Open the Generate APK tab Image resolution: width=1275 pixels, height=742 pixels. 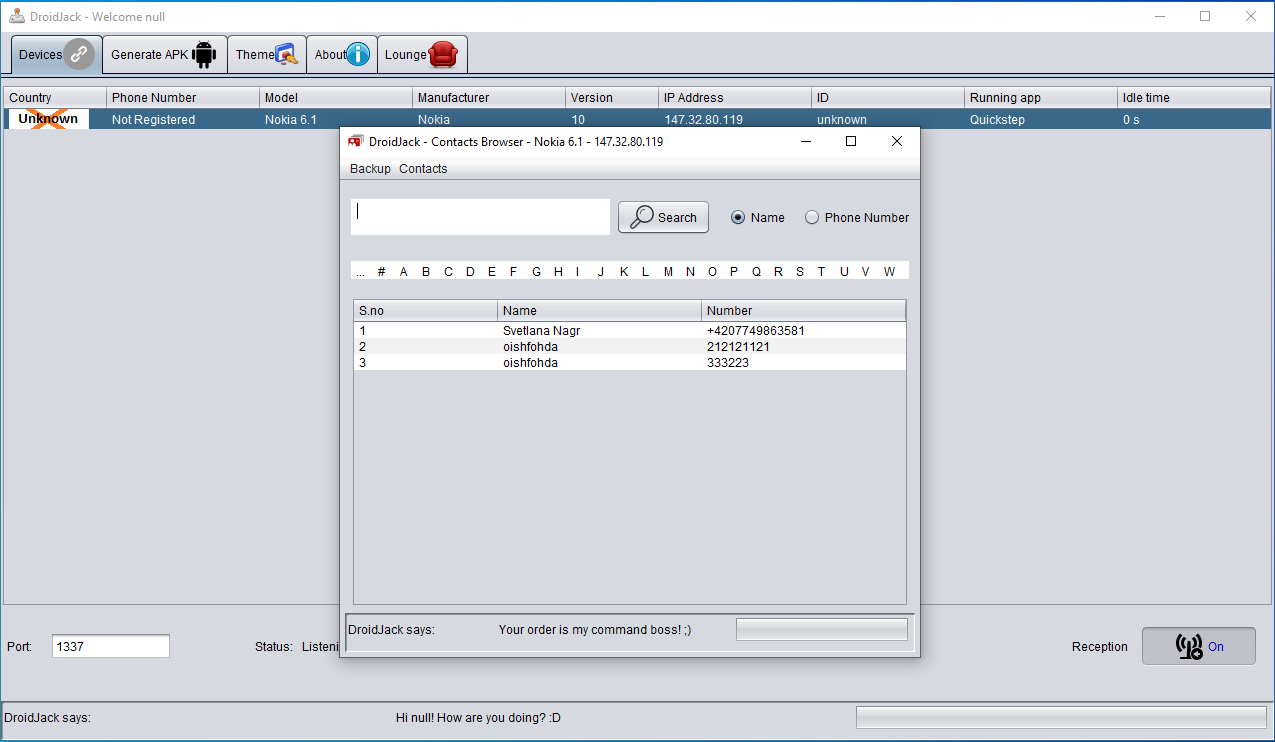pos(164,54)
